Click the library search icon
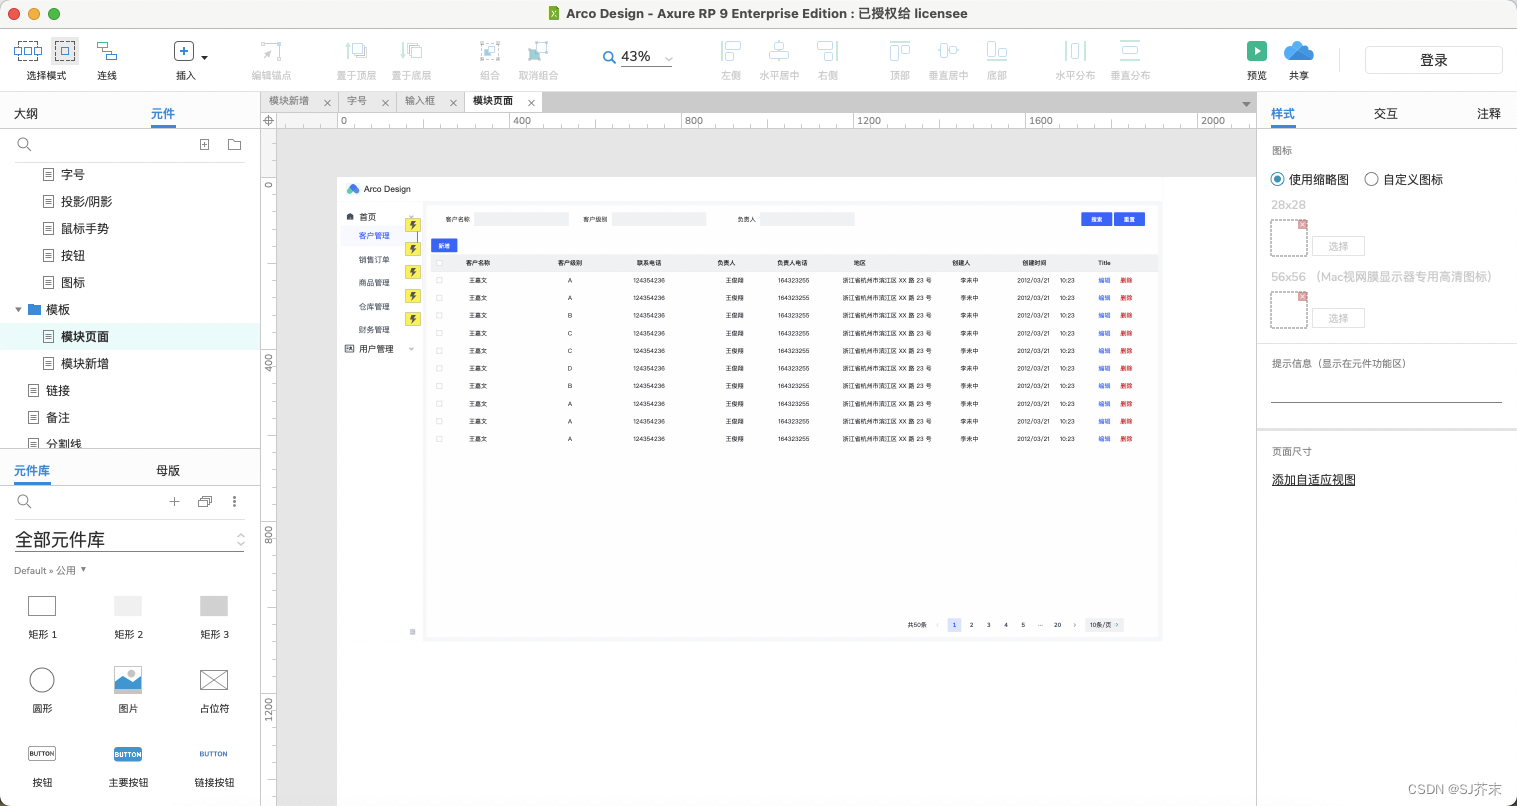1517x806 pixels. 24,501
